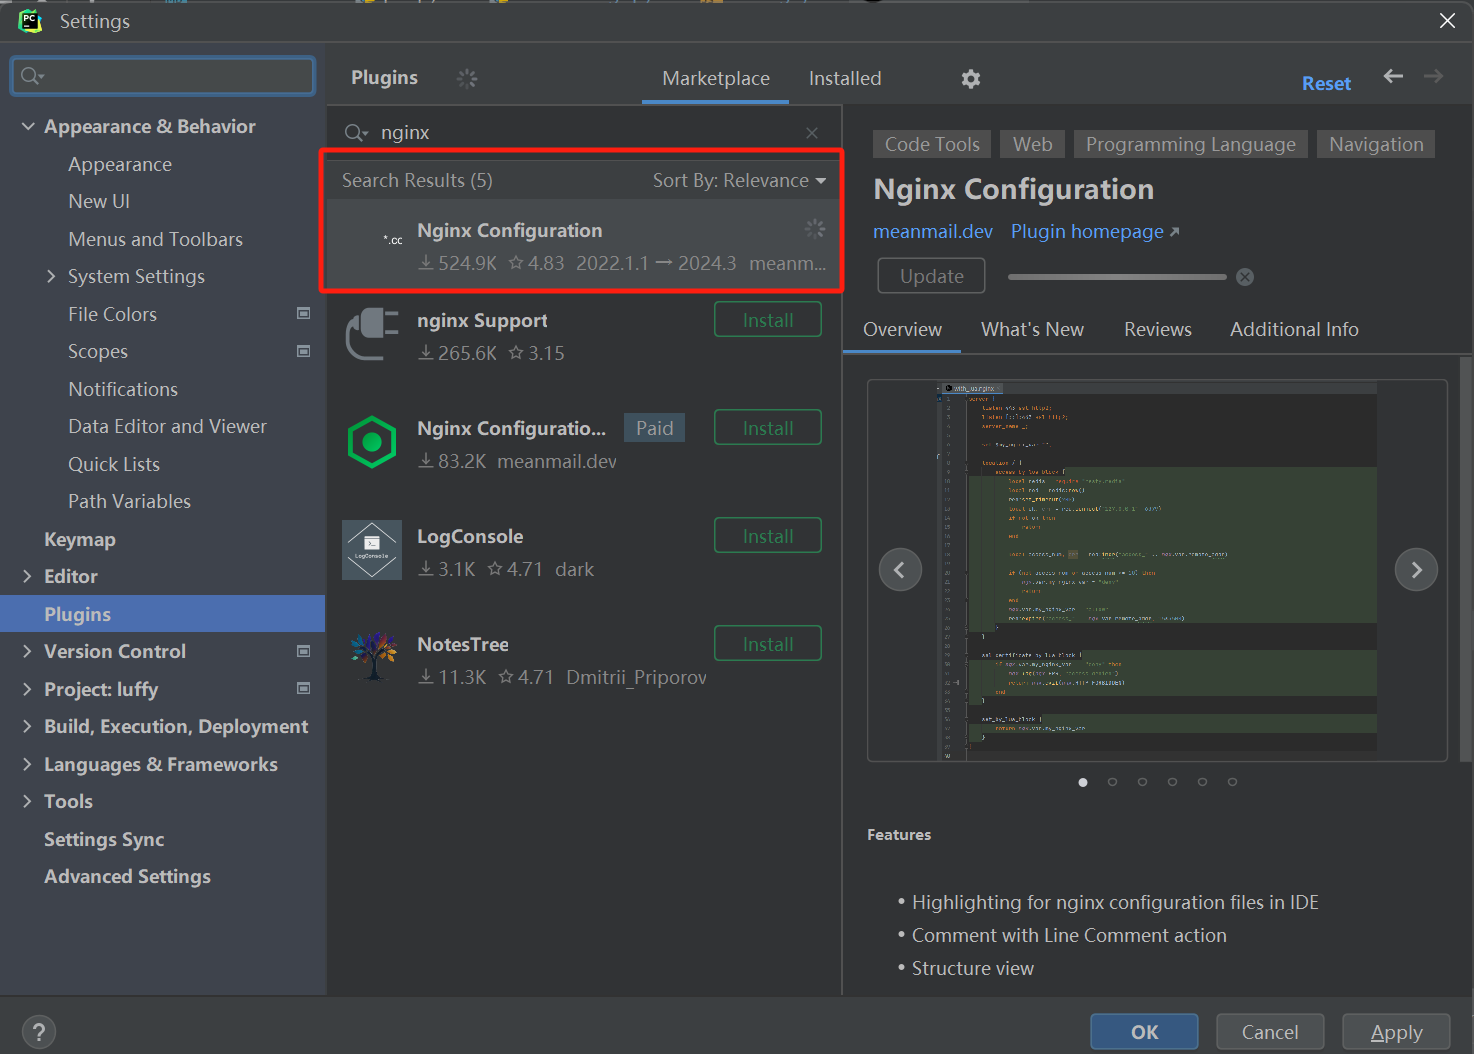Viewport: 1474px width, 1054px height.
Task: Click Version Control project-level marker icon
Action: coord(304,651)
